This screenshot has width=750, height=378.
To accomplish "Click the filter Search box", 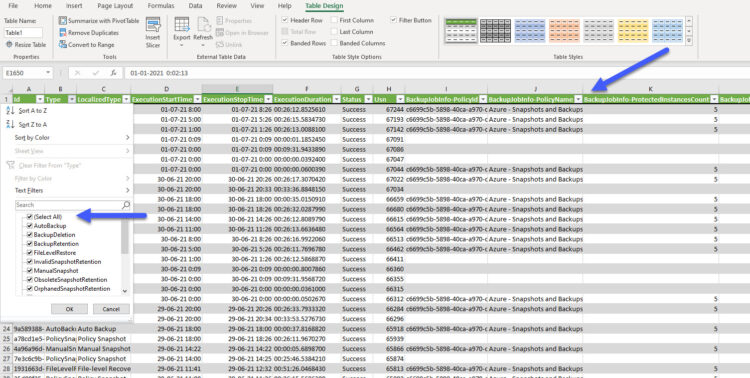I will [x=68, y=205].
